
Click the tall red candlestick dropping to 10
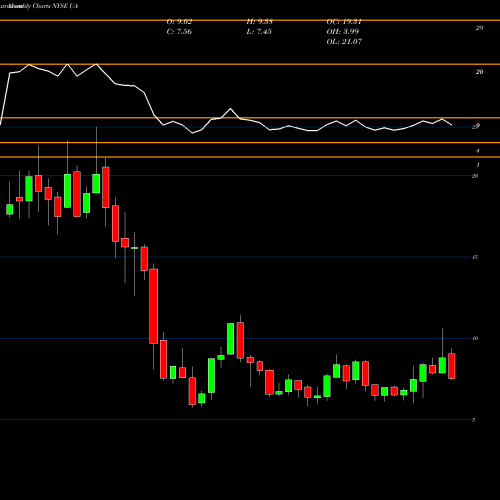[x=154, y=306]
